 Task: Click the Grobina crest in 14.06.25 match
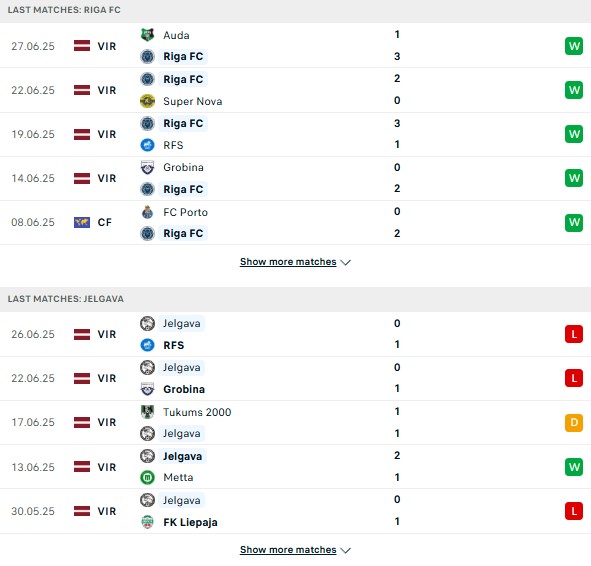pos(147,167)
